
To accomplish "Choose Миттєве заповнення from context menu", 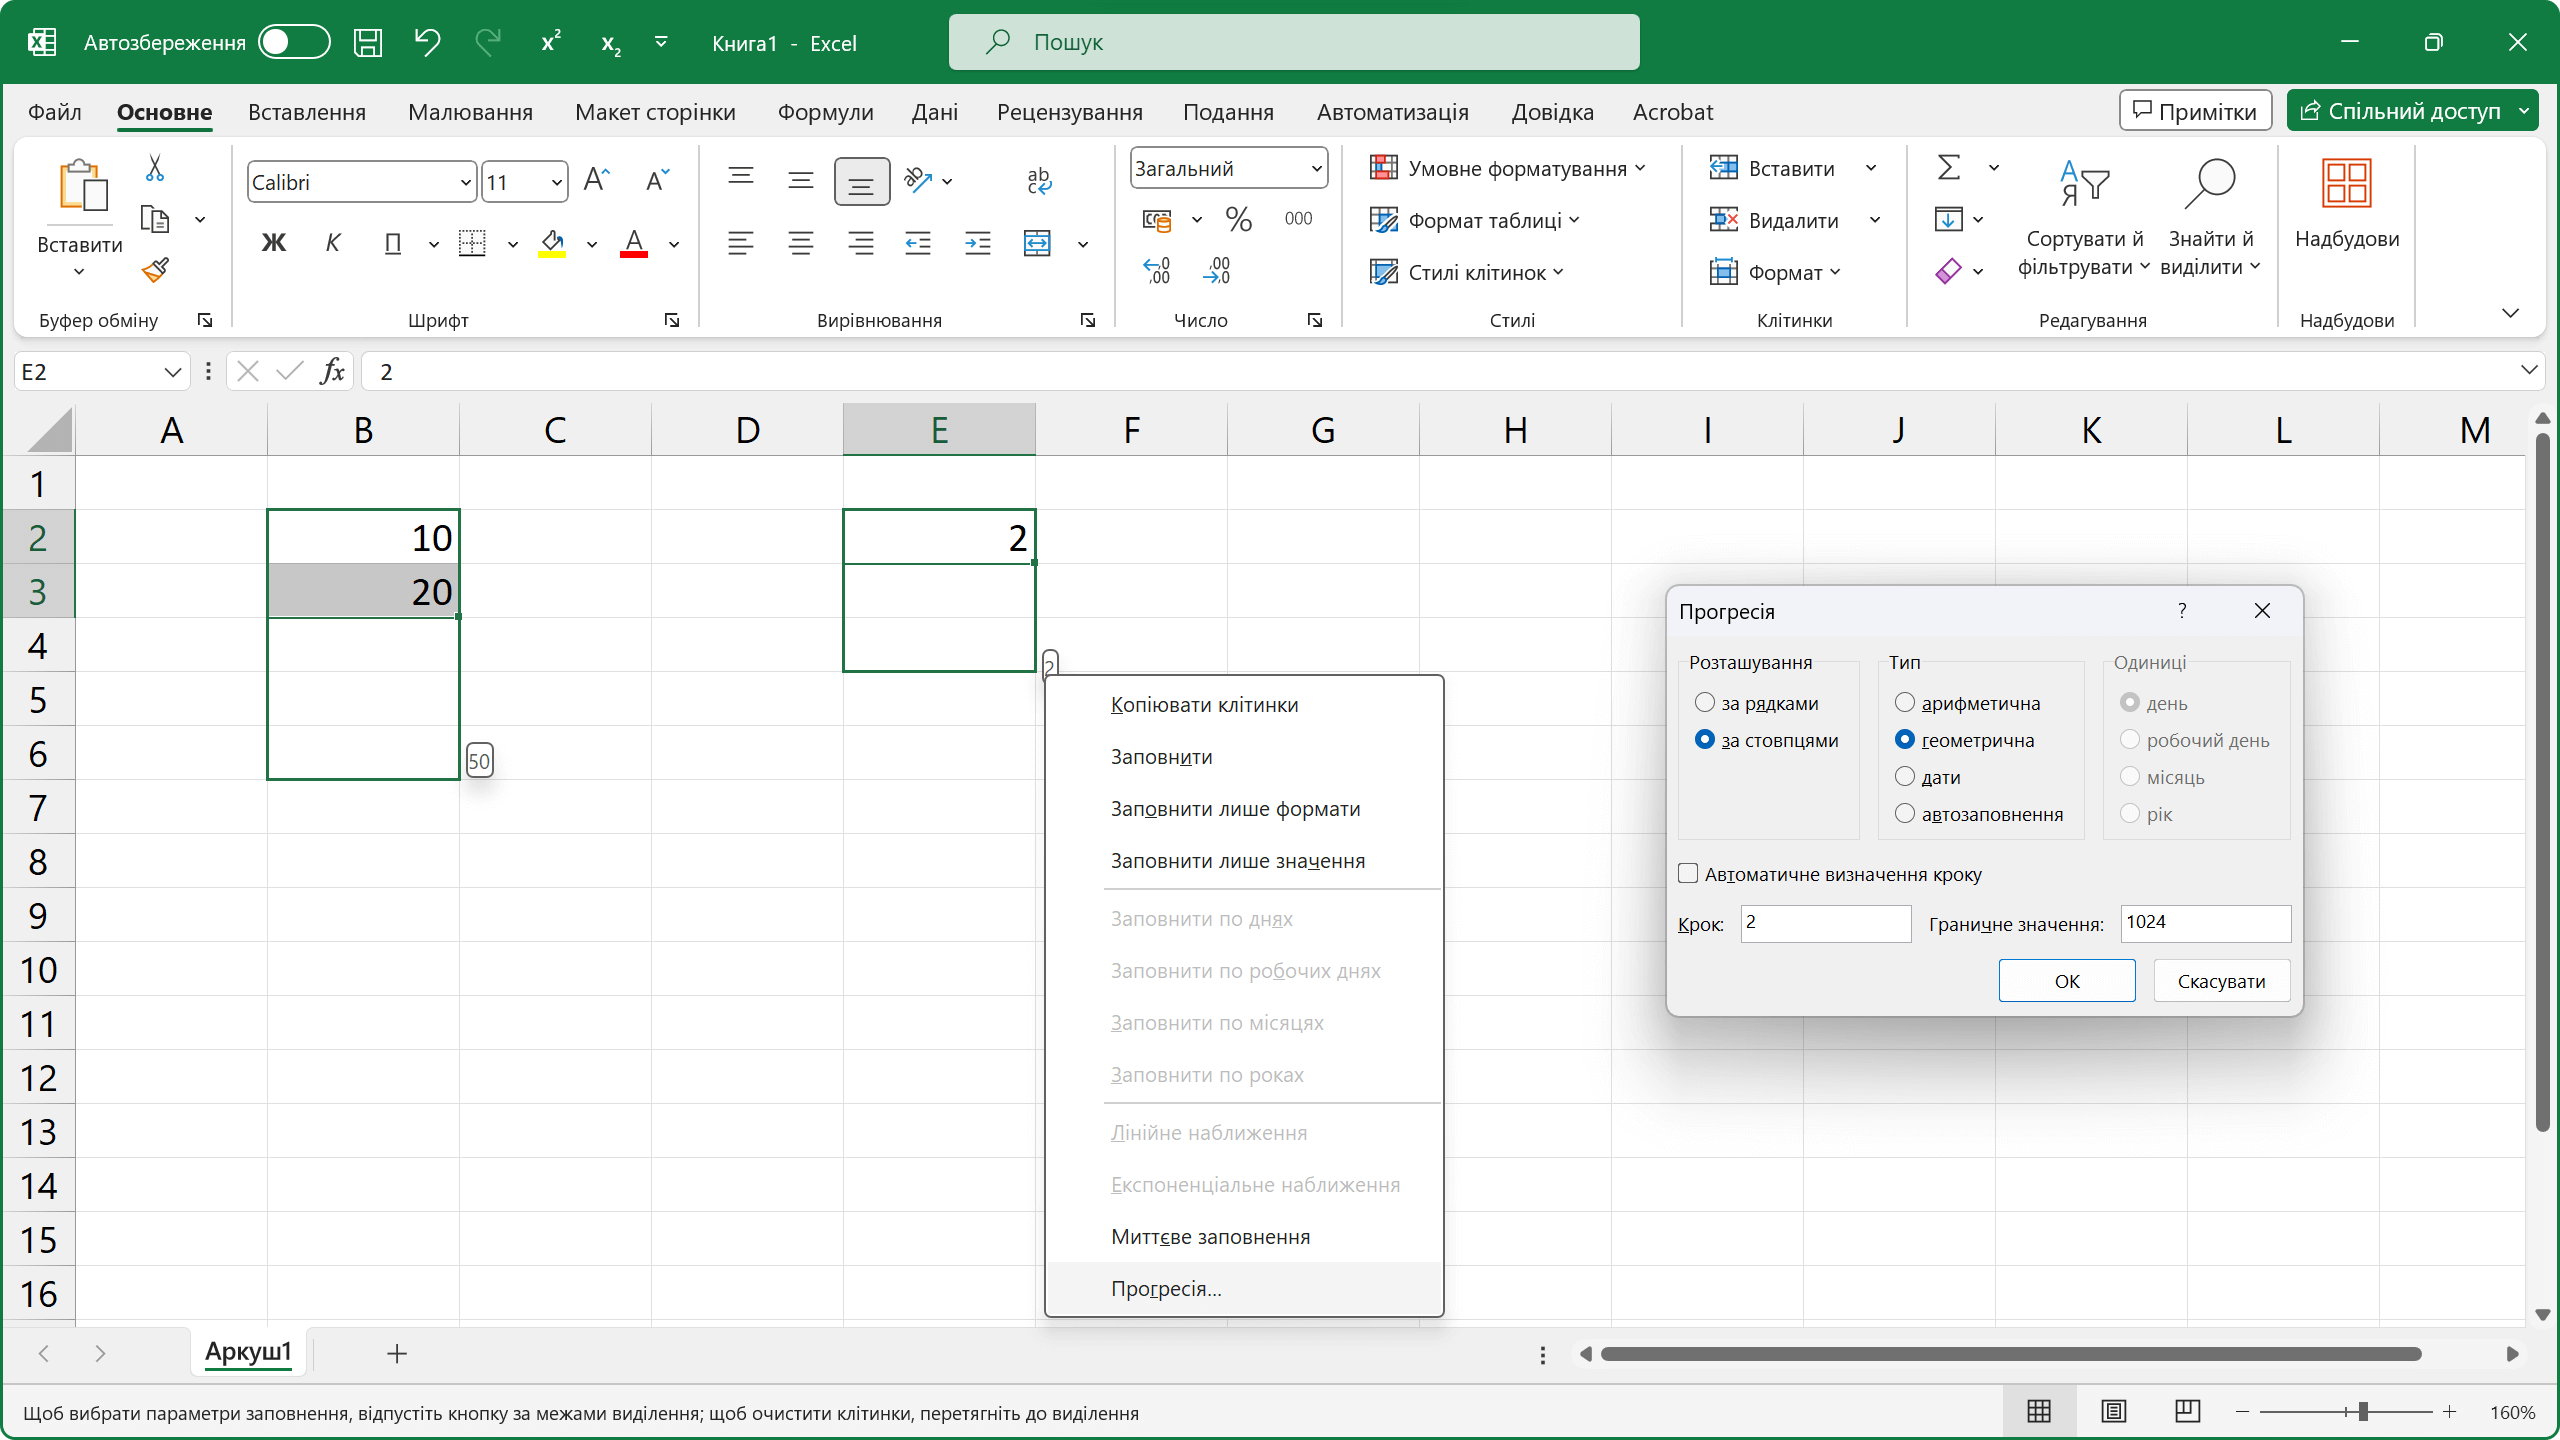I will point(1210,1237).
